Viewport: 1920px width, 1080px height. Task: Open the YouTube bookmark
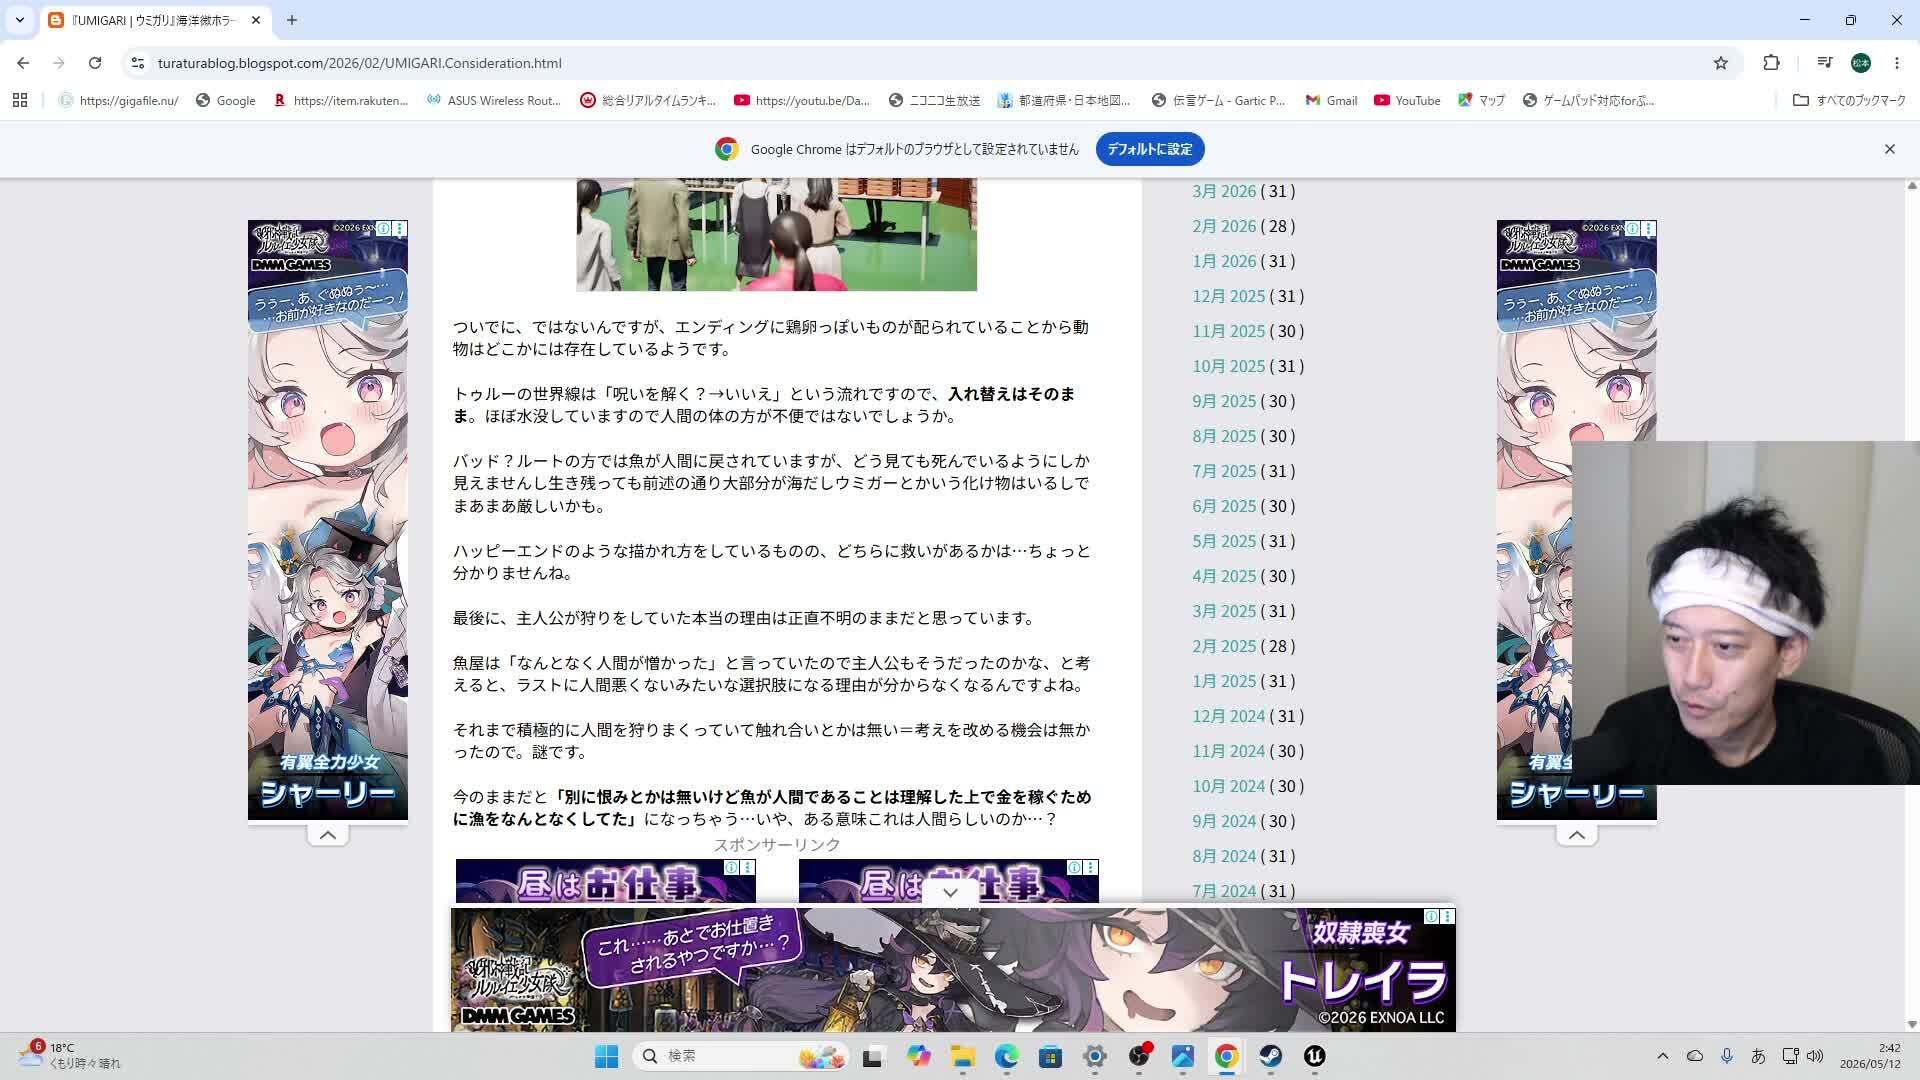[1407, 100]
